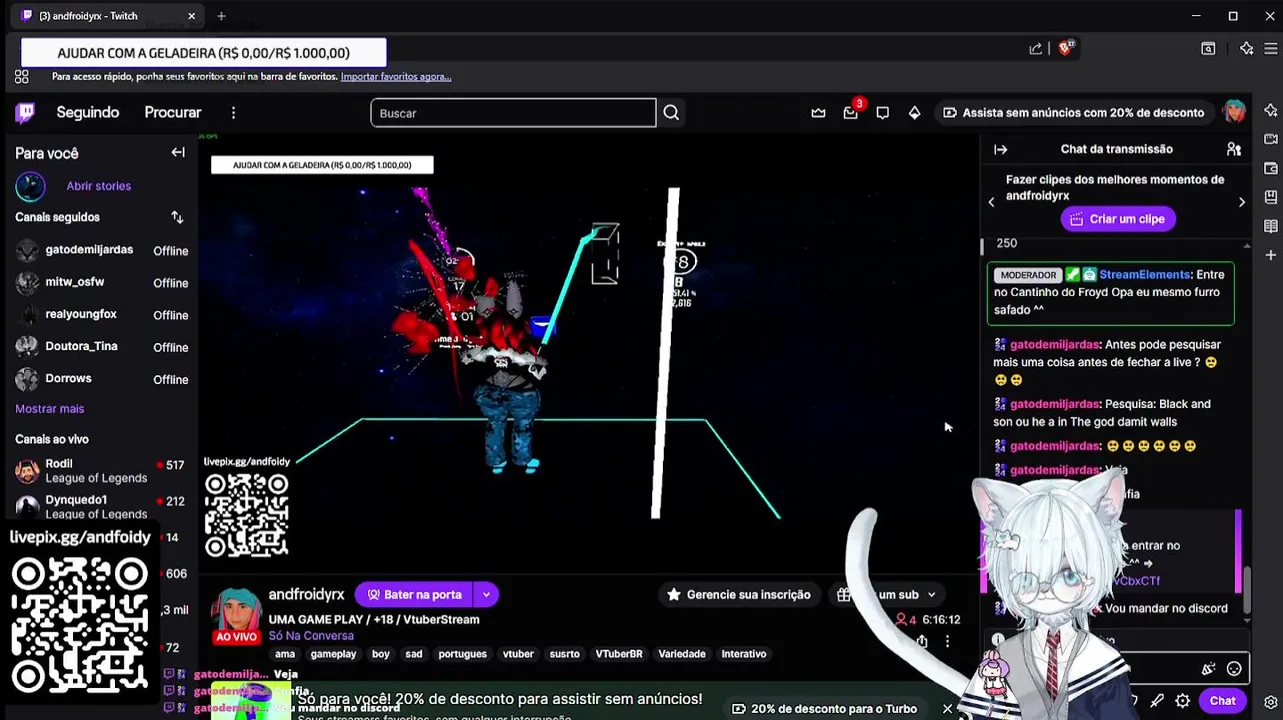Go to next chat highlight card
Image resolution: width=1283 pixels, height=720 pixels.
coord(1242,202)
